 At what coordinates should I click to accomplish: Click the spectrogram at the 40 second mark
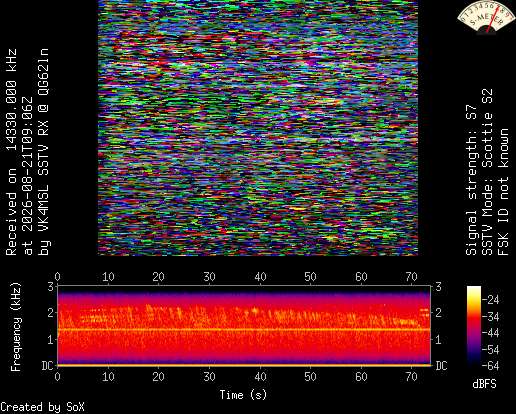coord(260,325)
